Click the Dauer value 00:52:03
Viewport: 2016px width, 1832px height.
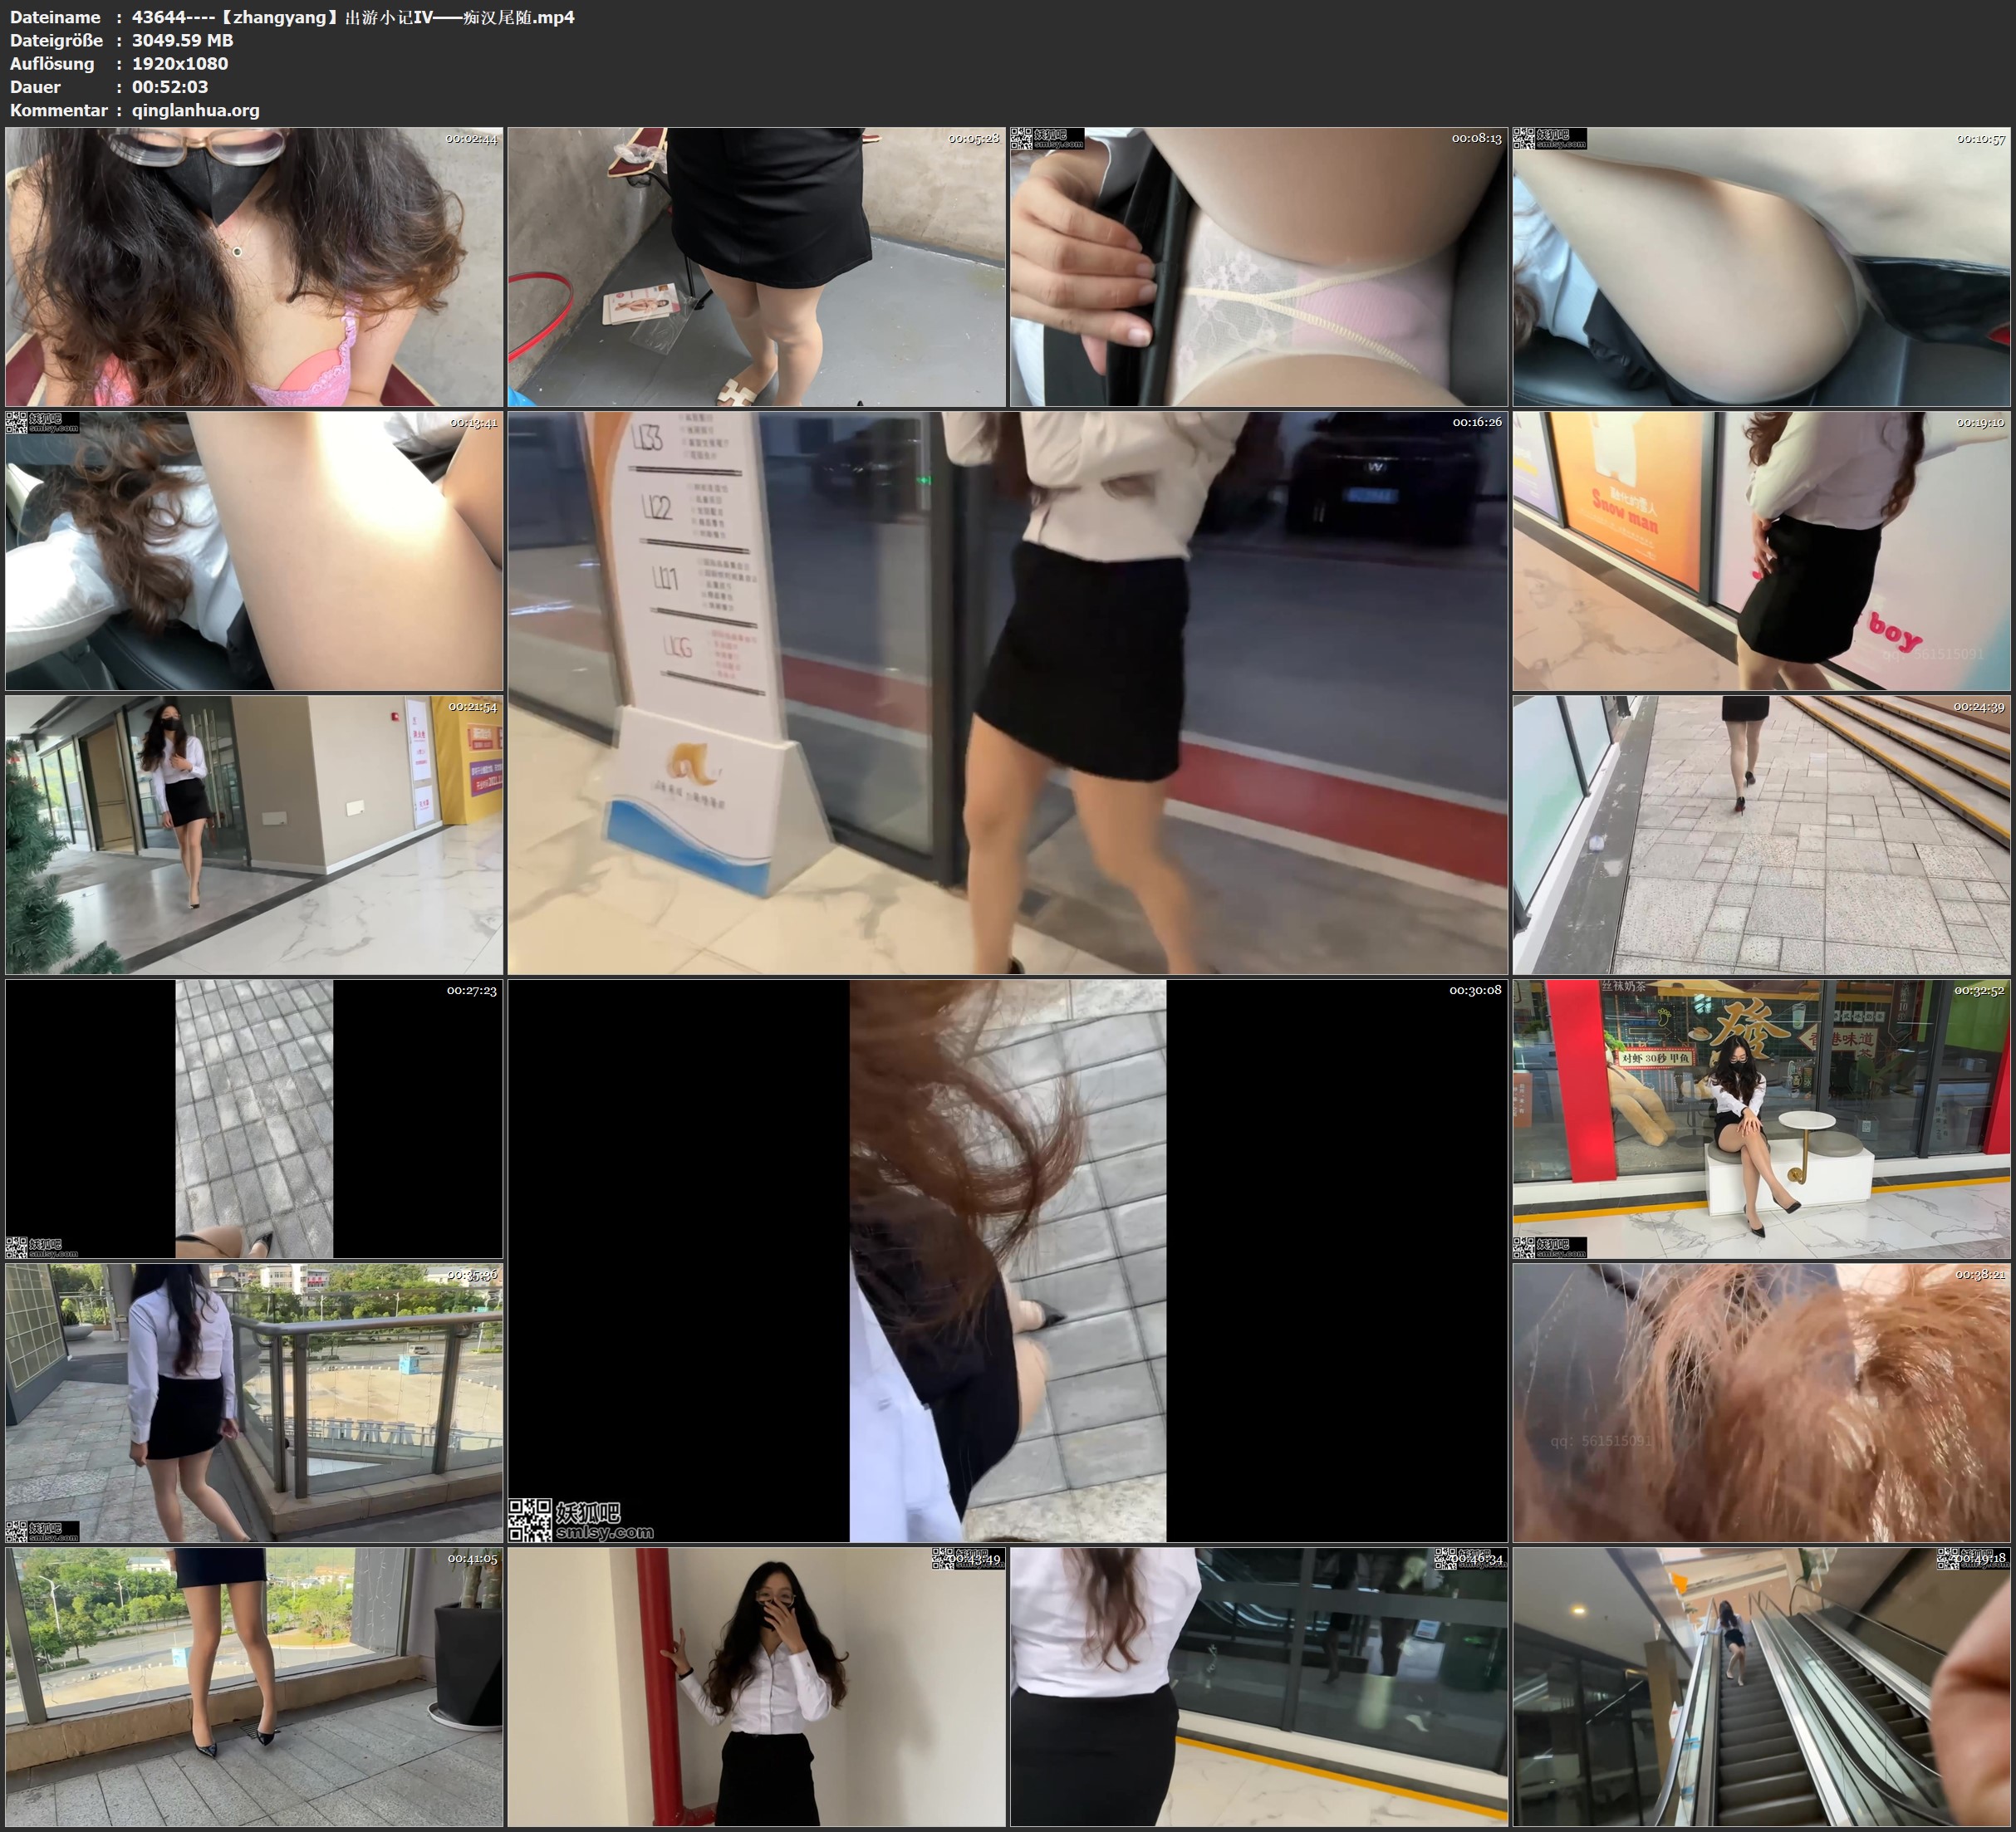tap(170, 87)
